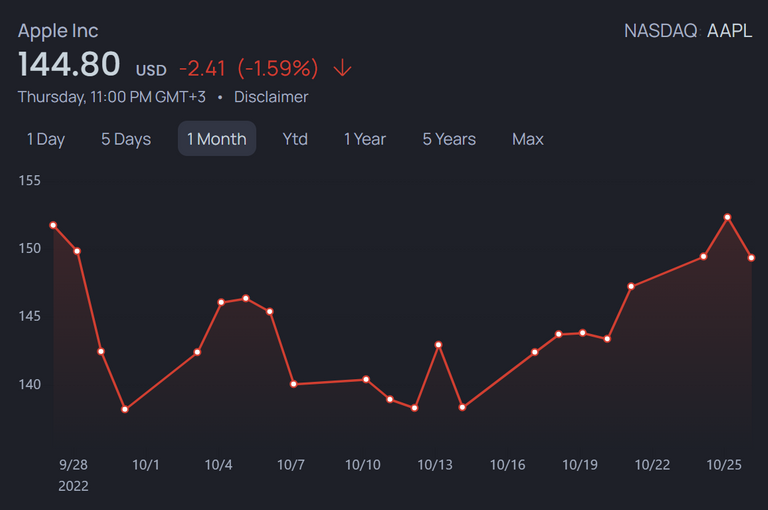Click the NASDAQ exchange label
This screenshot has width=768, height=510.
(661, 31)
